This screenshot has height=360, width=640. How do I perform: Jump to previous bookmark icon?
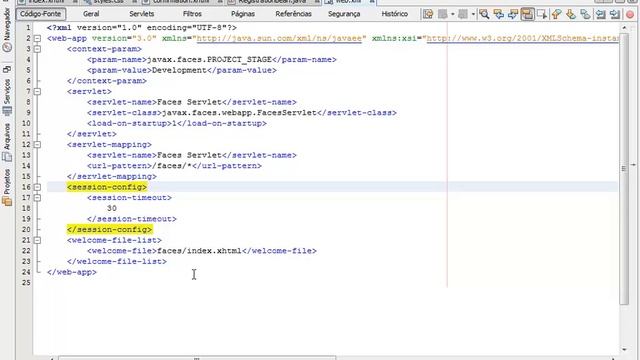click(556, 14)
